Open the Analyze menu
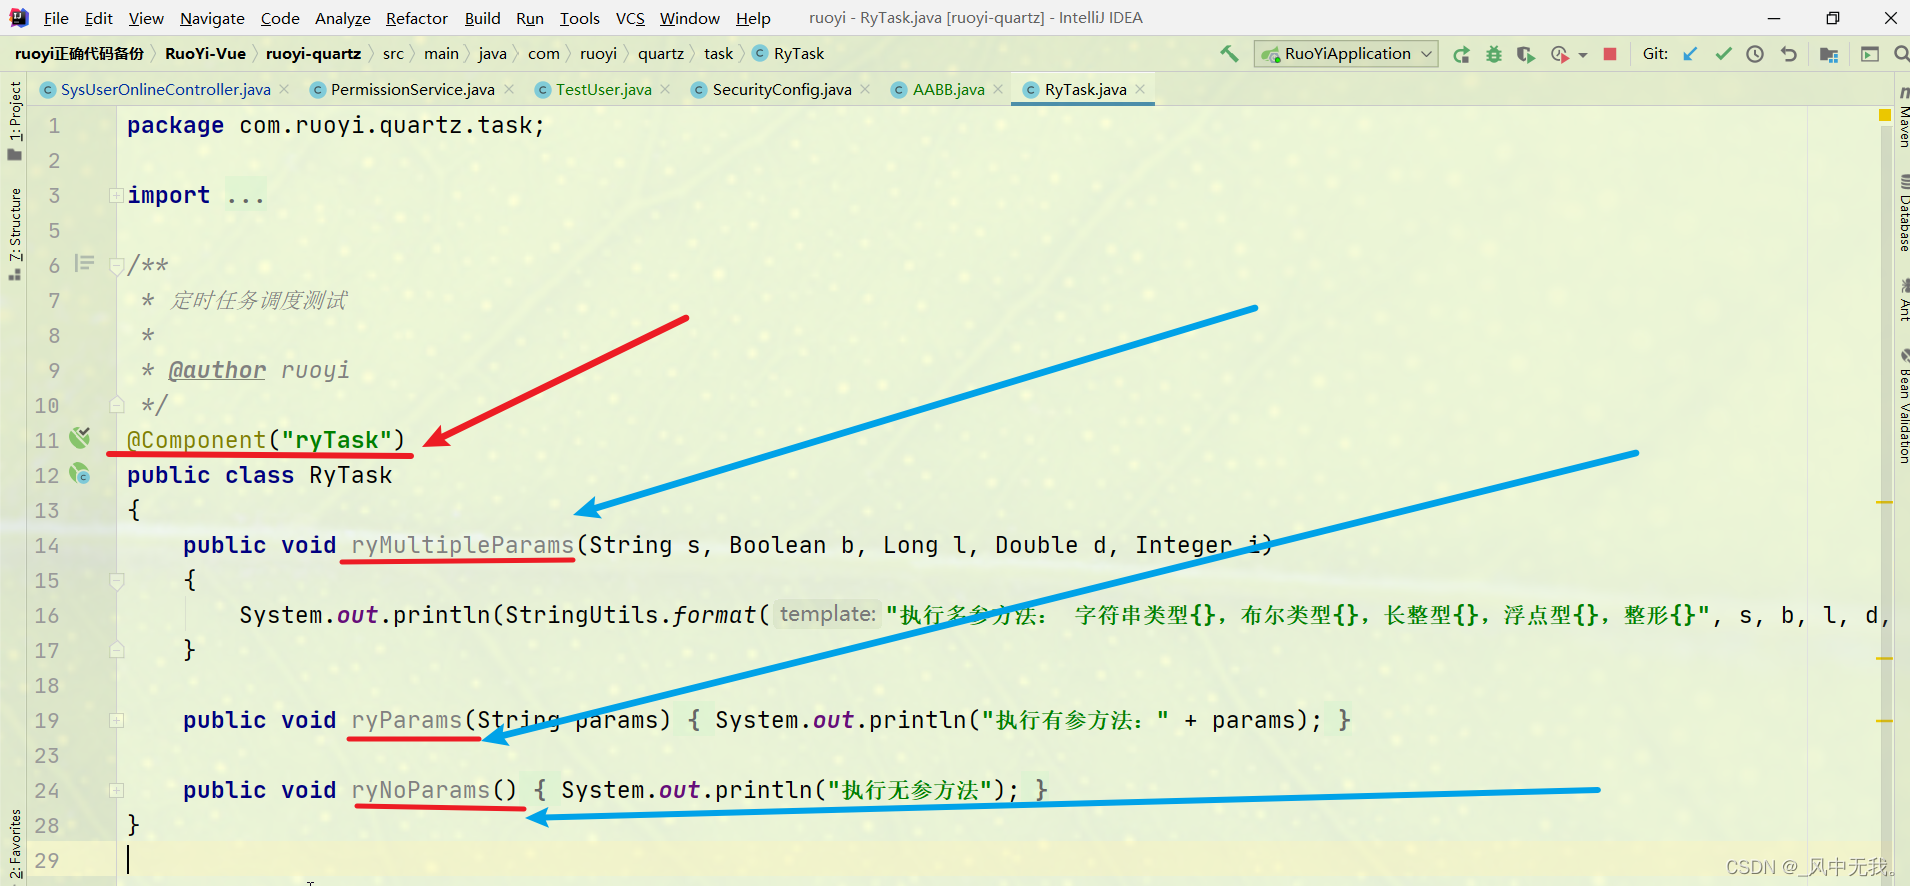 (x=343, y=18)
